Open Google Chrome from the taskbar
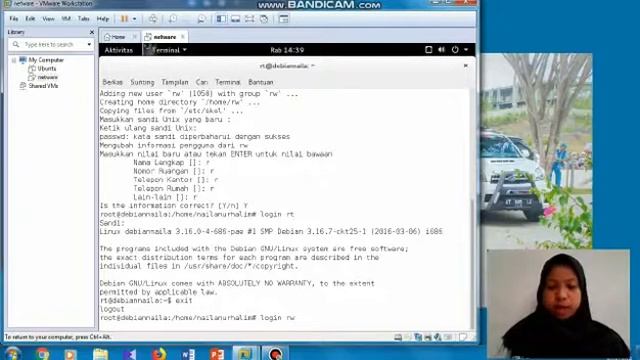 42,353
